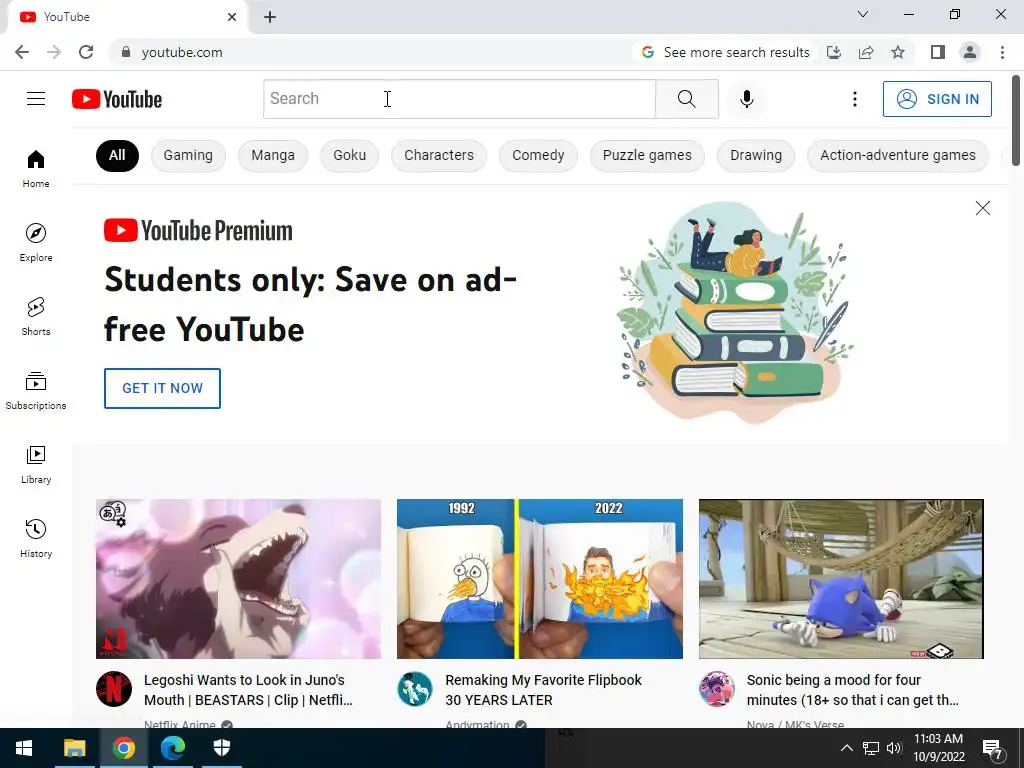Viewport: 1024px width, 768px height.
Task: Select the Goku filter chip
Action: [349, 155]
